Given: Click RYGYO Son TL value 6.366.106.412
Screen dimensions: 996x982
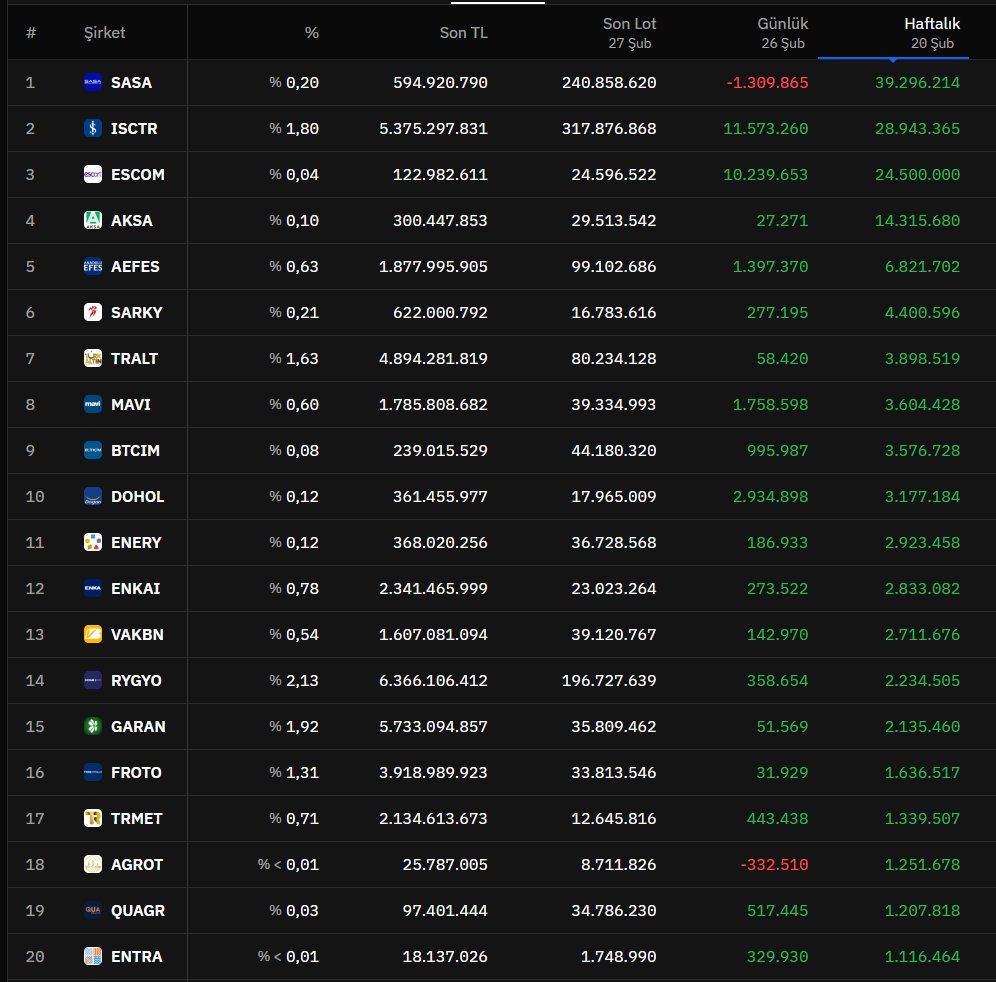Looking at the screenshot, I should [433, 680].
